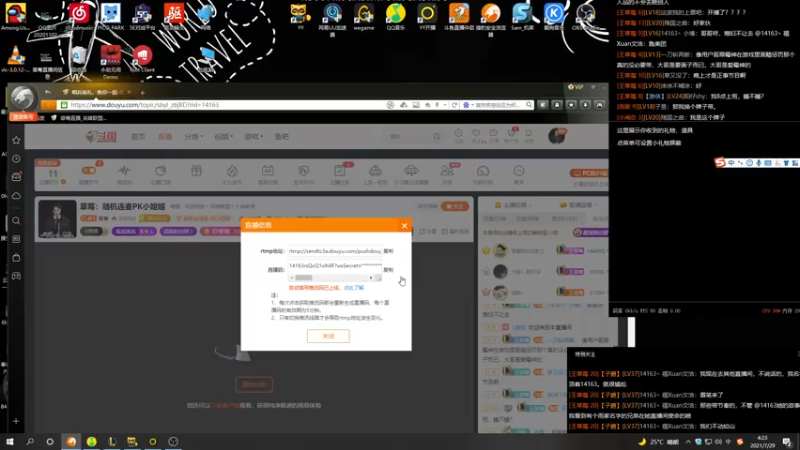Launch the OBS Studio desktop shortcut

[x=585, y=16]
